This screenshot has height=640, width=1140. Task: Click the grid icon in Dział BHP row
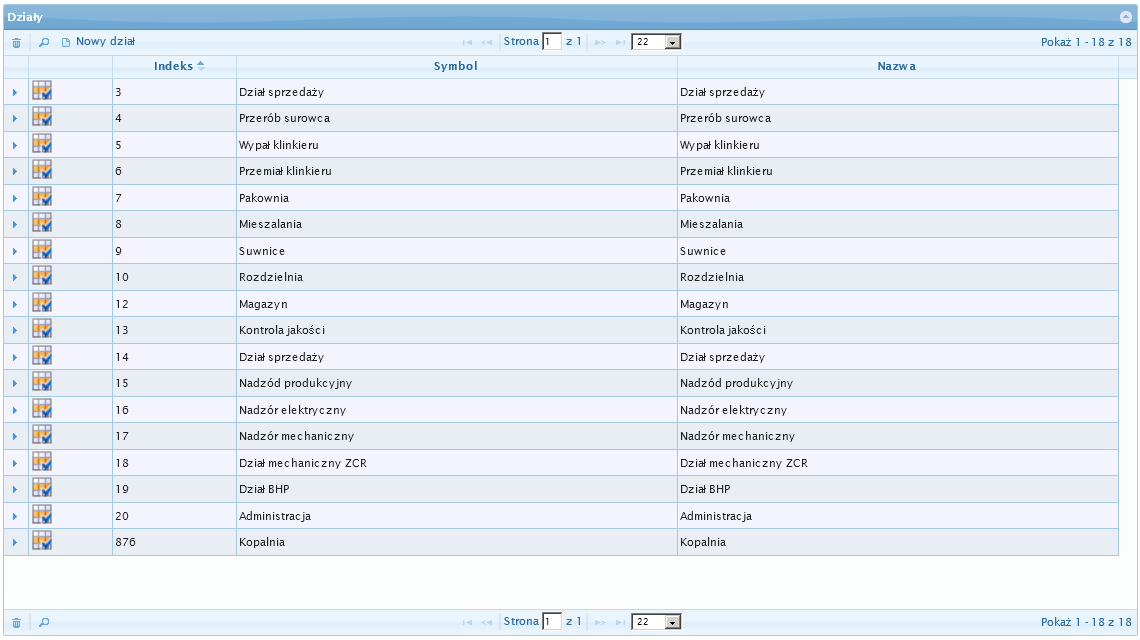(42, 489)
